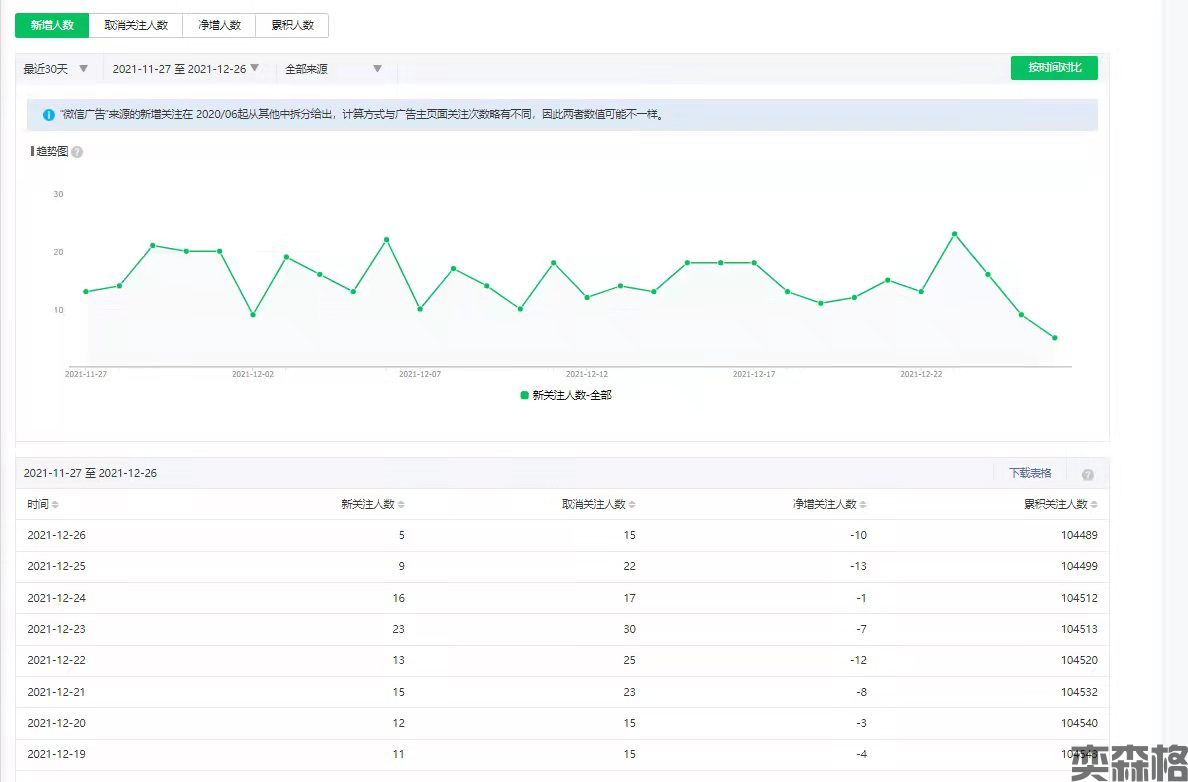
Task: Switch to the 净增人数 tab
Action: point(219,25)
